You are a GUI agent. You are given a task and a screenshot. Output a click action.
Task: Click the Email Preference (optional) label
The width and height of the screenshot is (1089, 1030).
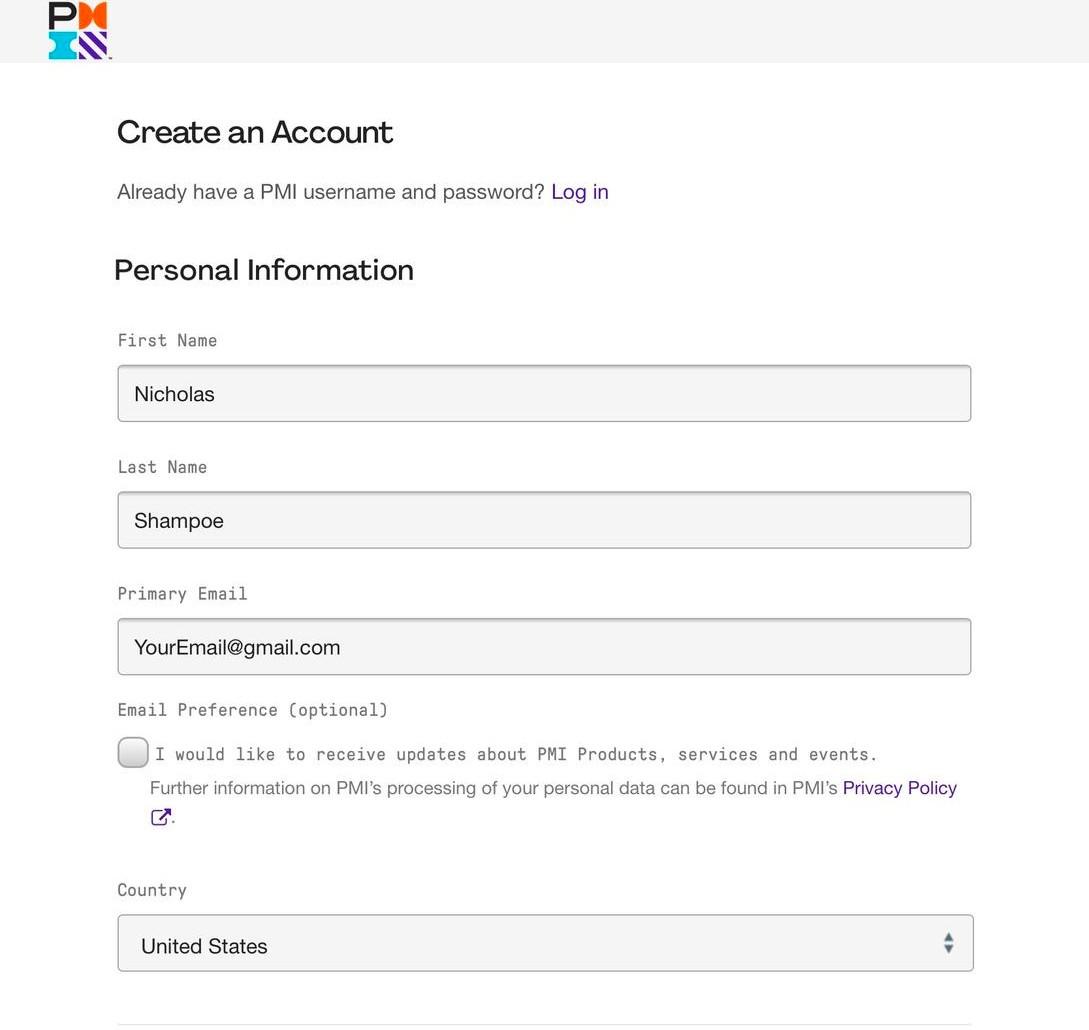click(x=253, y=710)
